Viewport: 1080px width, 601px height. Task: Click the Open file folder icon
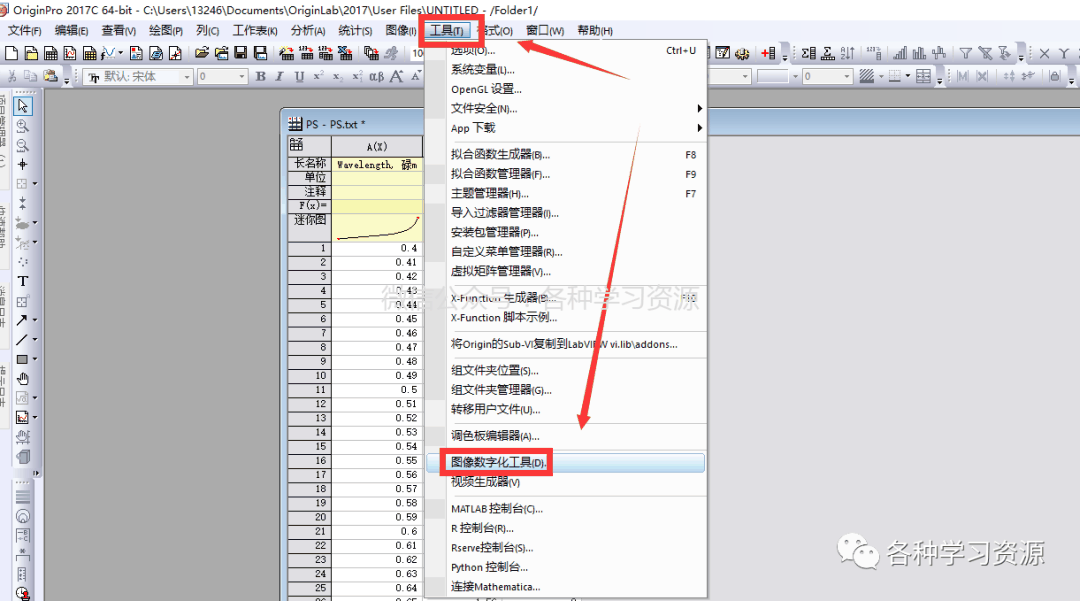(x=202, y=53)
